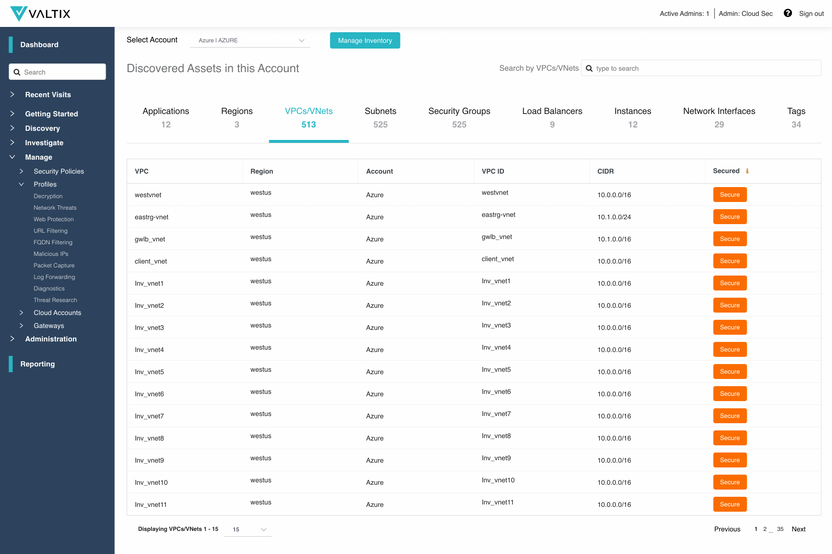Open Threat Research profile item
832x554 pixels.
[55, 300]
